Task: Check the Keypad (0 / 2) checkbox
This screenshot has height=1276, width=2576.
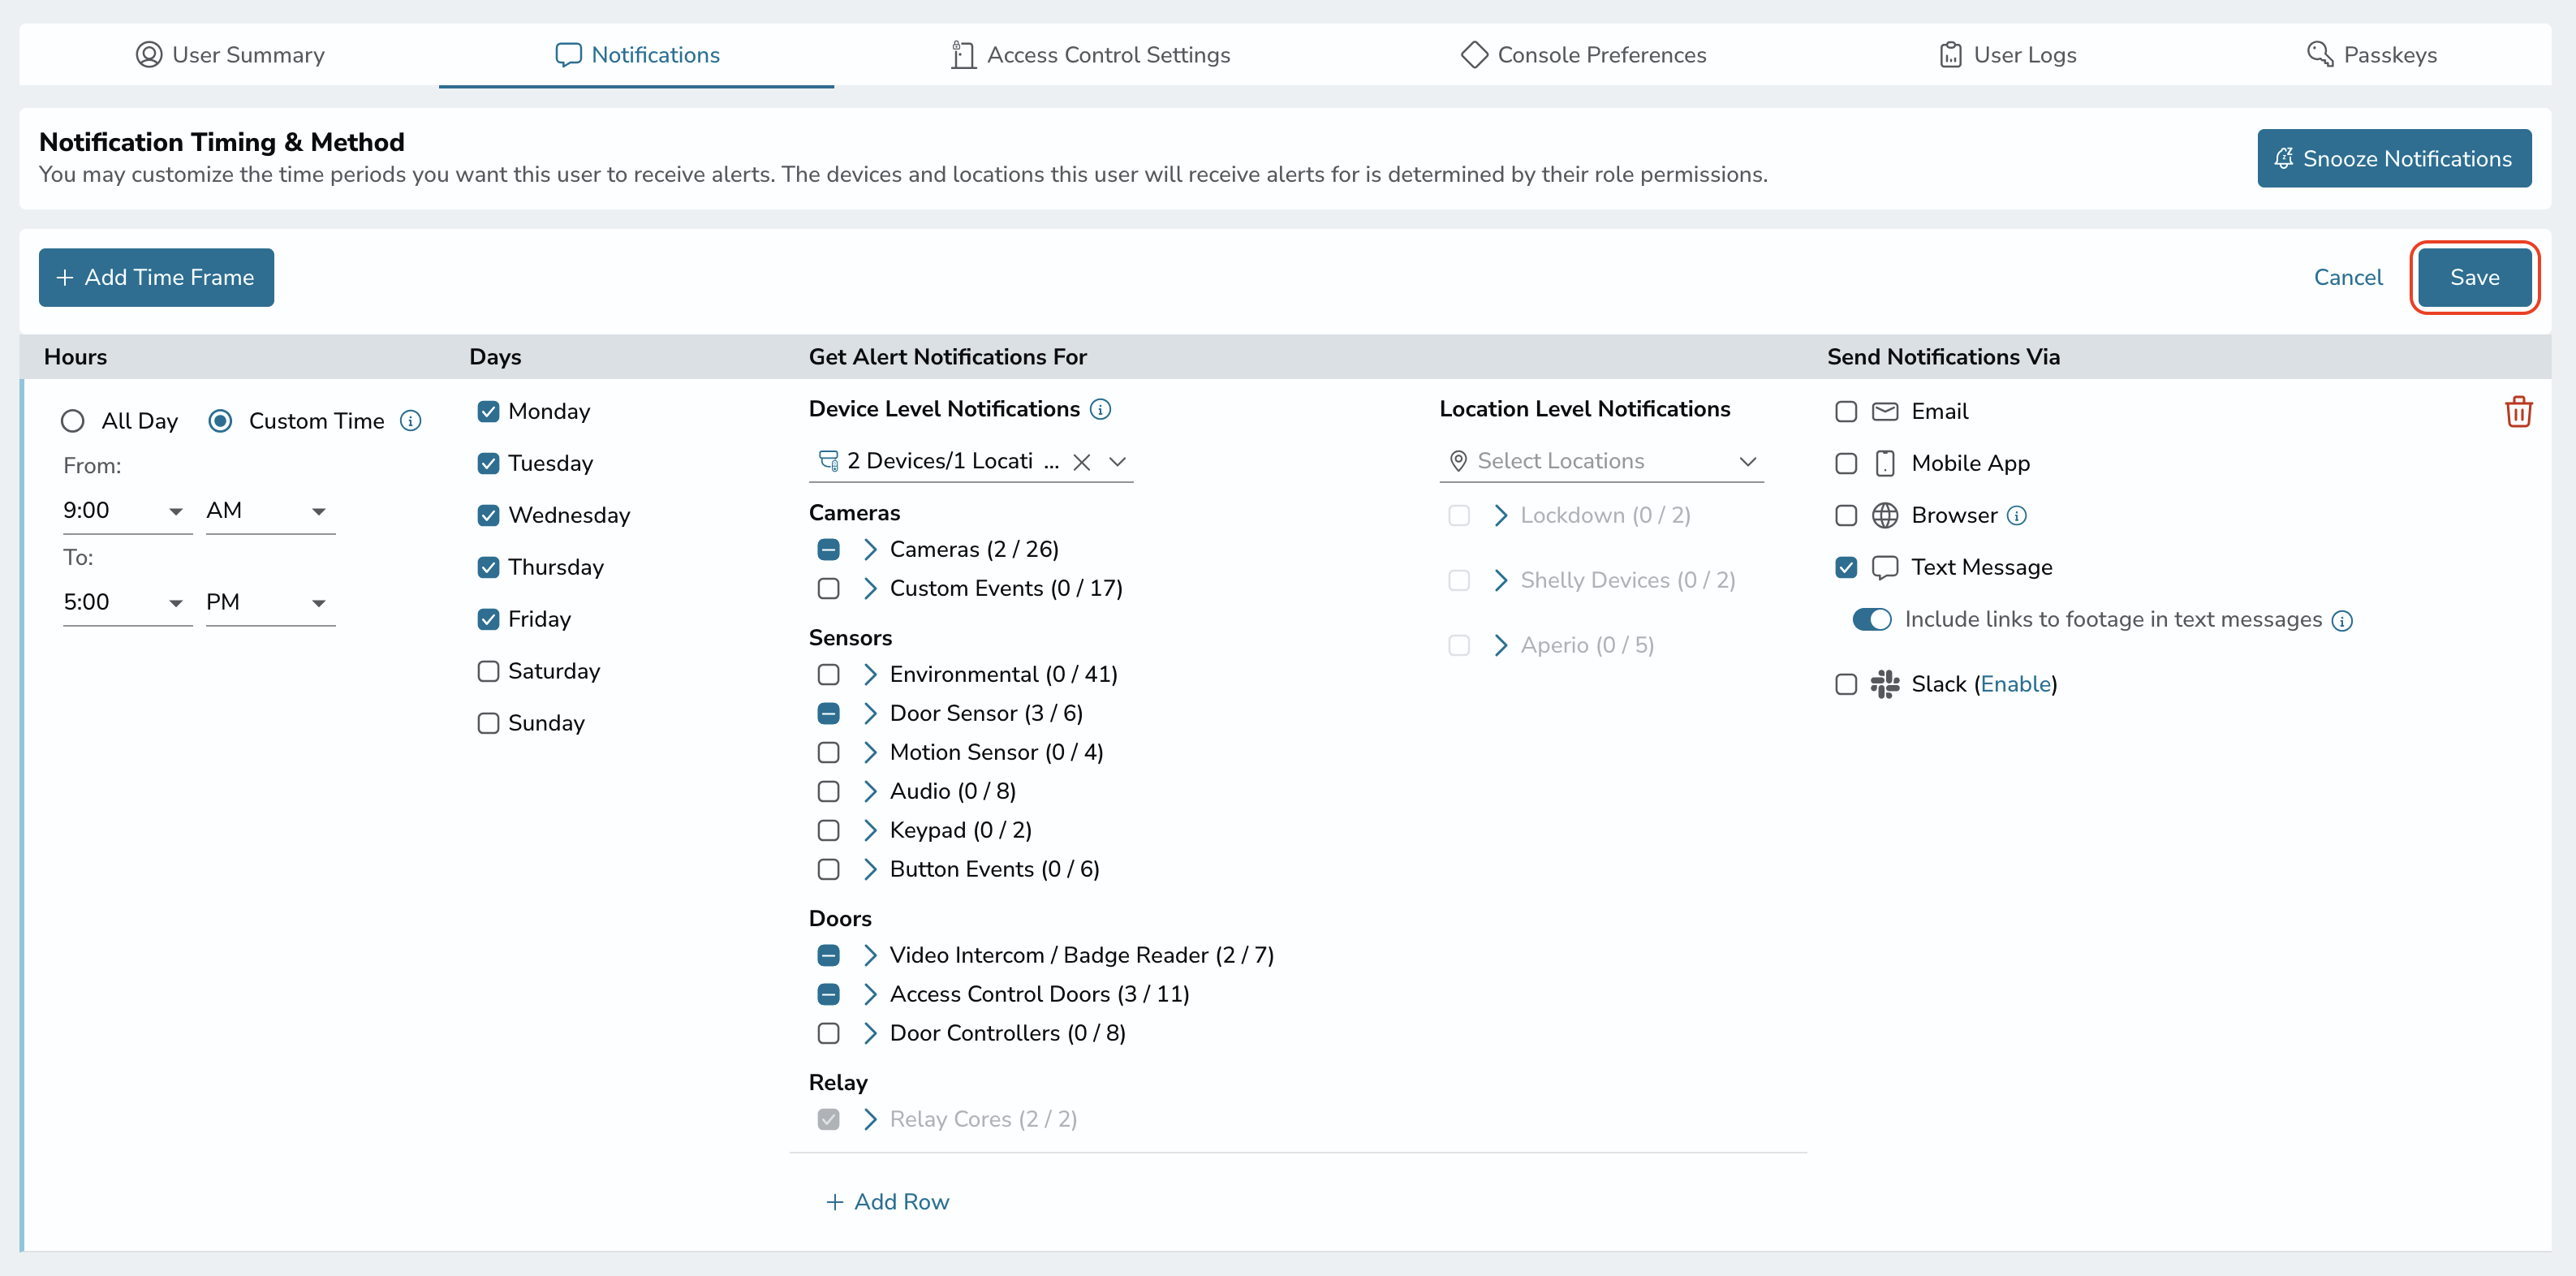Action: [828, 830]
